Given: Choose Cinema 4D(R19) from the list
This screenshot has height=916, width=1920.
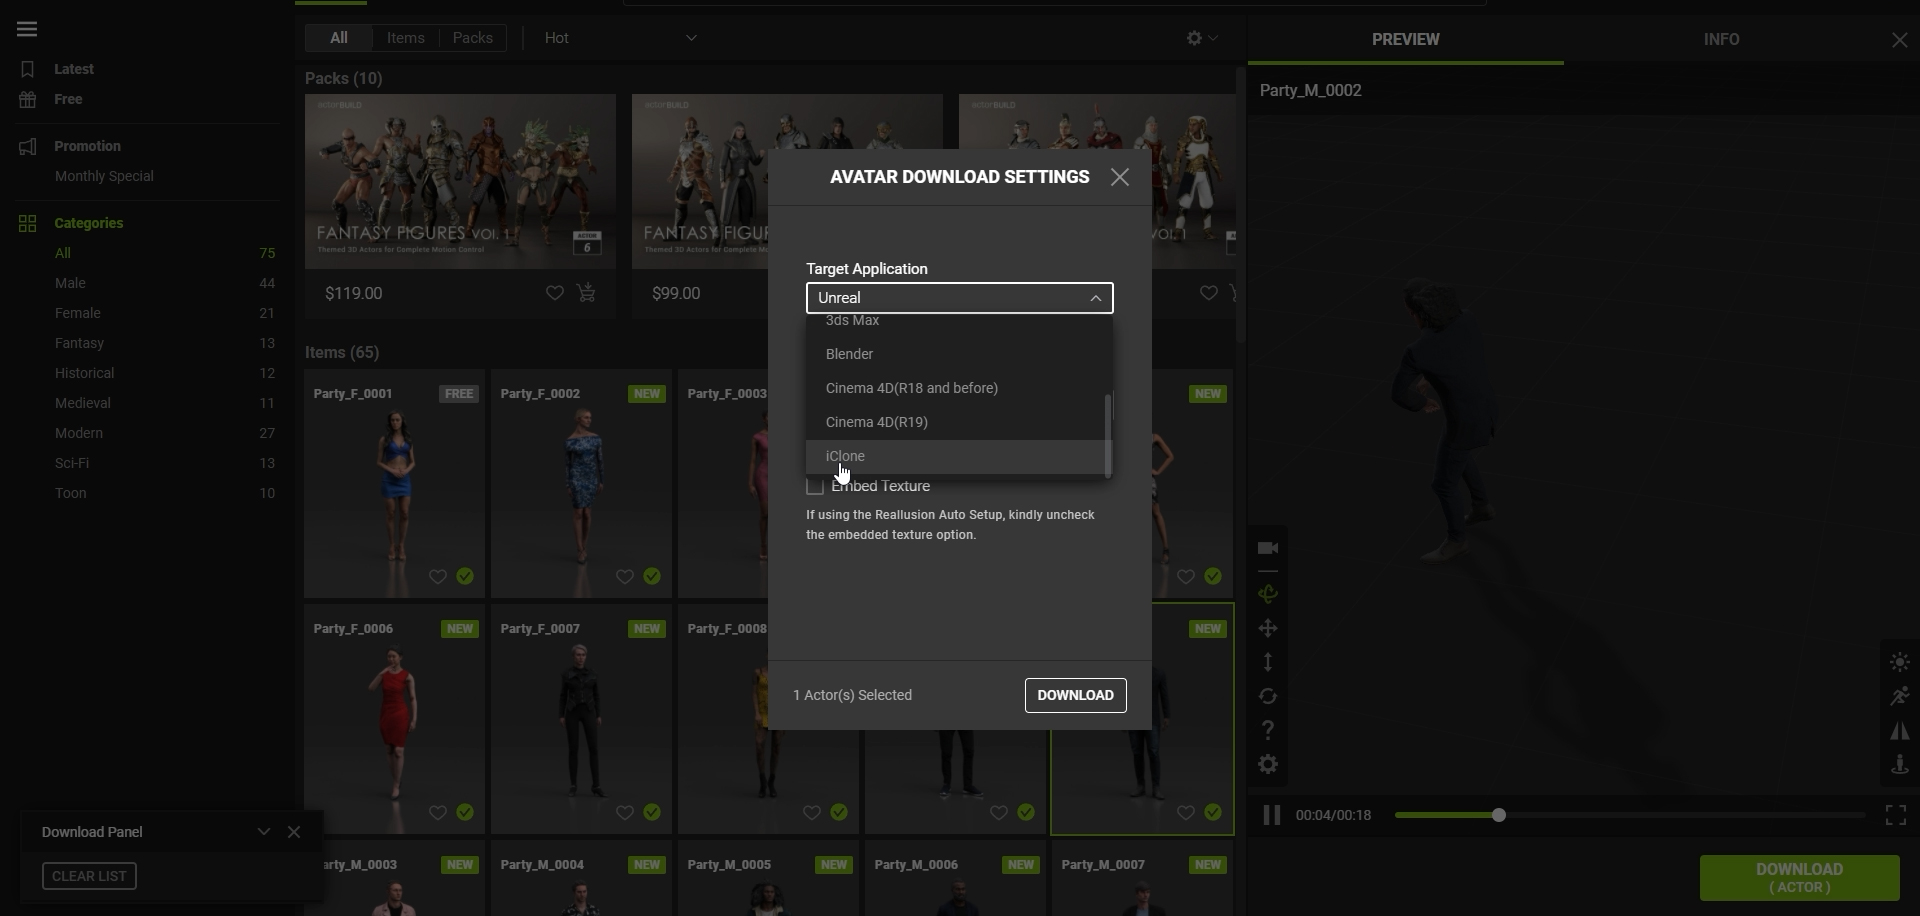Looking at the screenshot, I should tap(956, 422).
